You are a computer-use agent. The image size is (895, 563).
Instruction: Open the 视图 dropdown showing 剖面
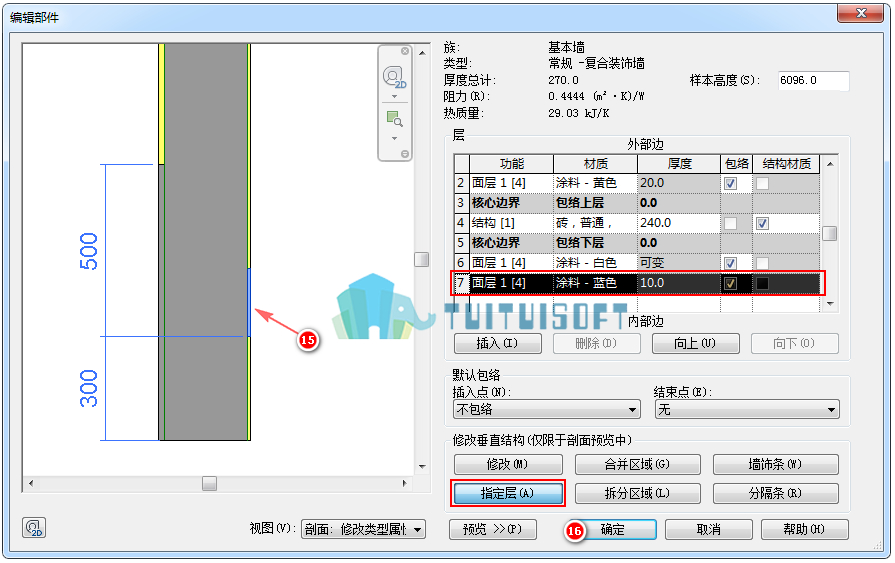363,529
